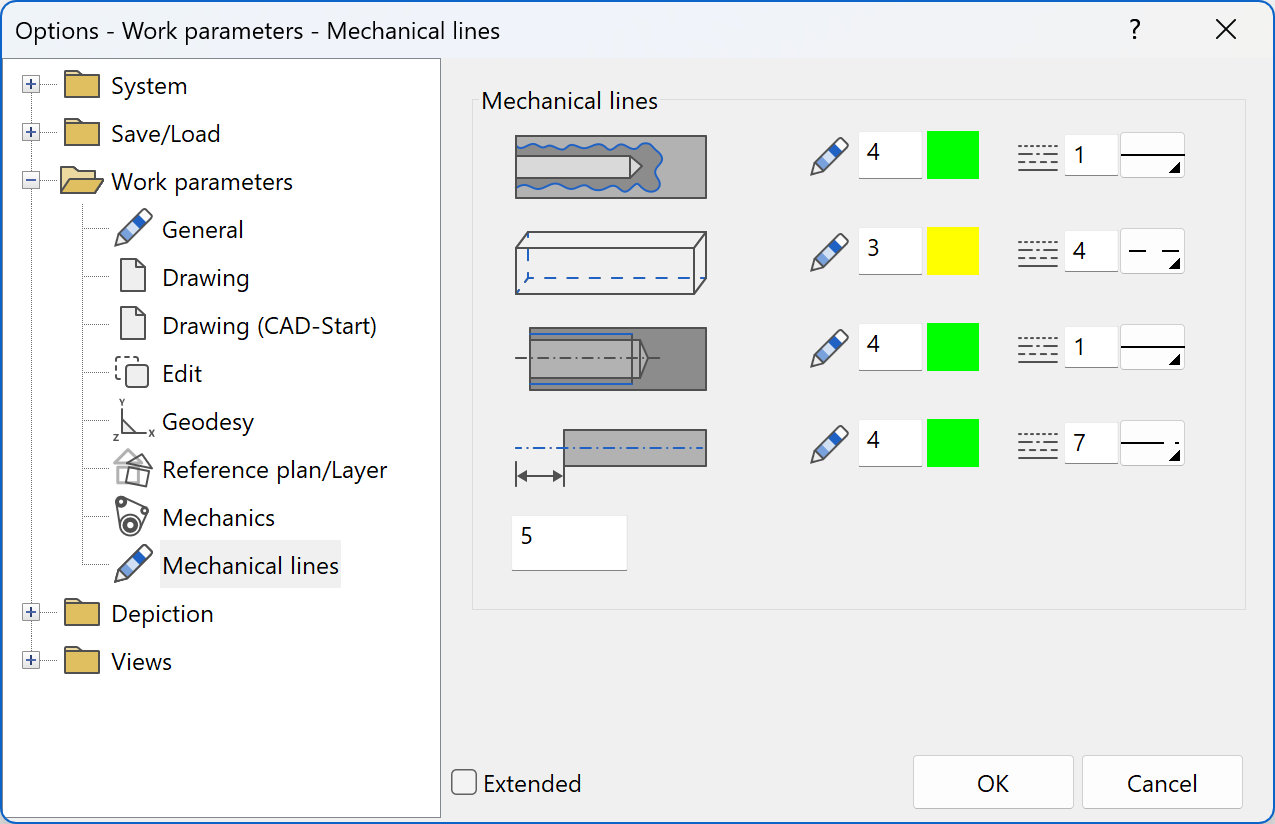This screenshot has width=1275, height=824.
Task: Click the pencil icon beside the fourth row
Action: [828, 443]
